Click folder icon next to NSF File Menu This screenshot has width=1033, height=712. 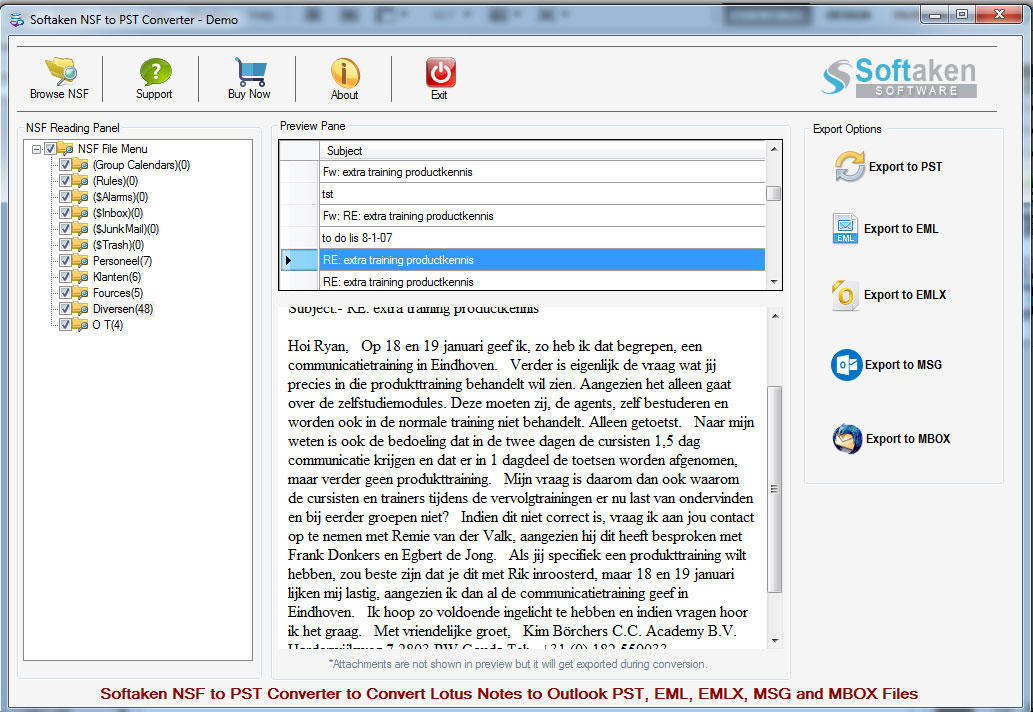(65, 149)
